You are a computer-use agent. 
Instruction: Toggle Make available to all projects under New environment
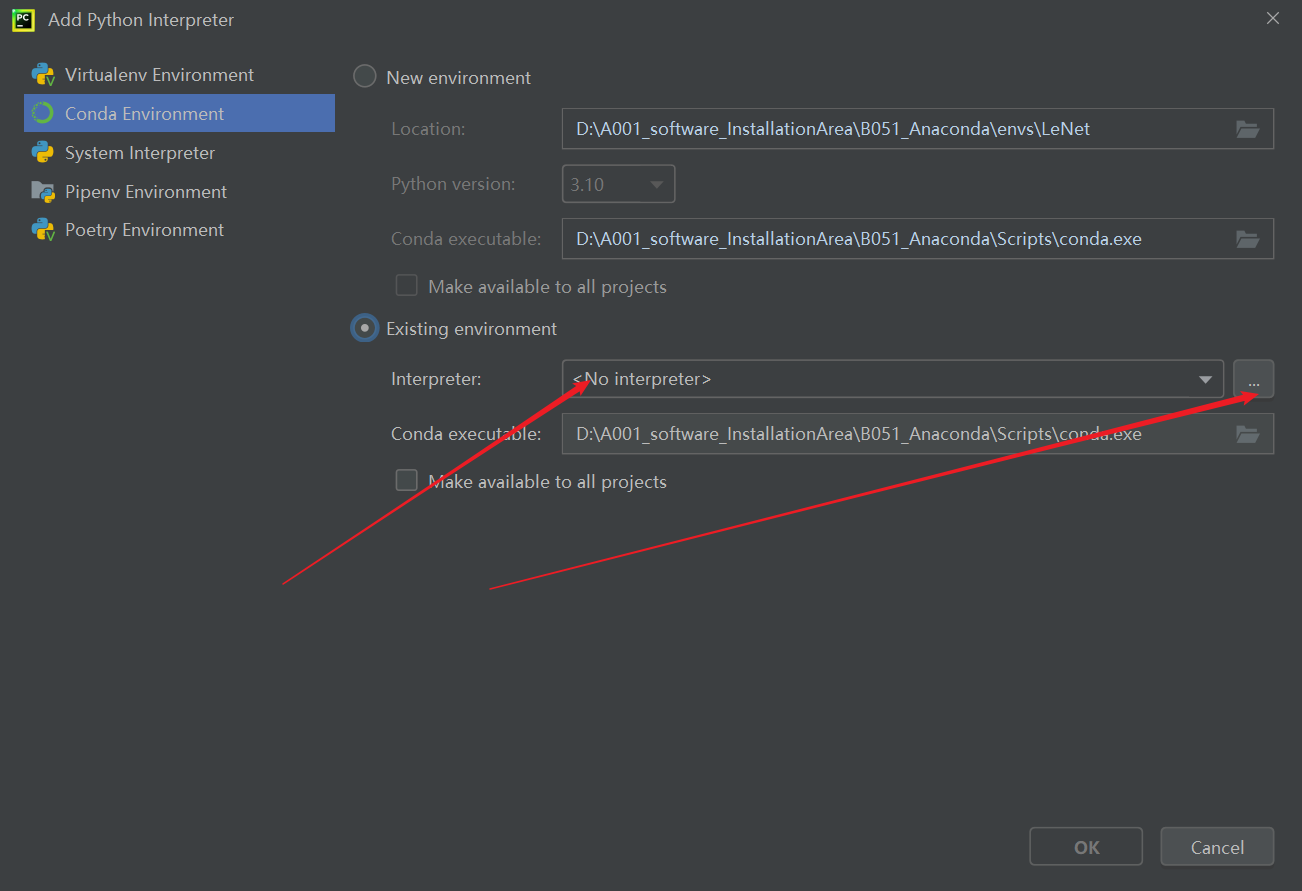click(406, 286)
